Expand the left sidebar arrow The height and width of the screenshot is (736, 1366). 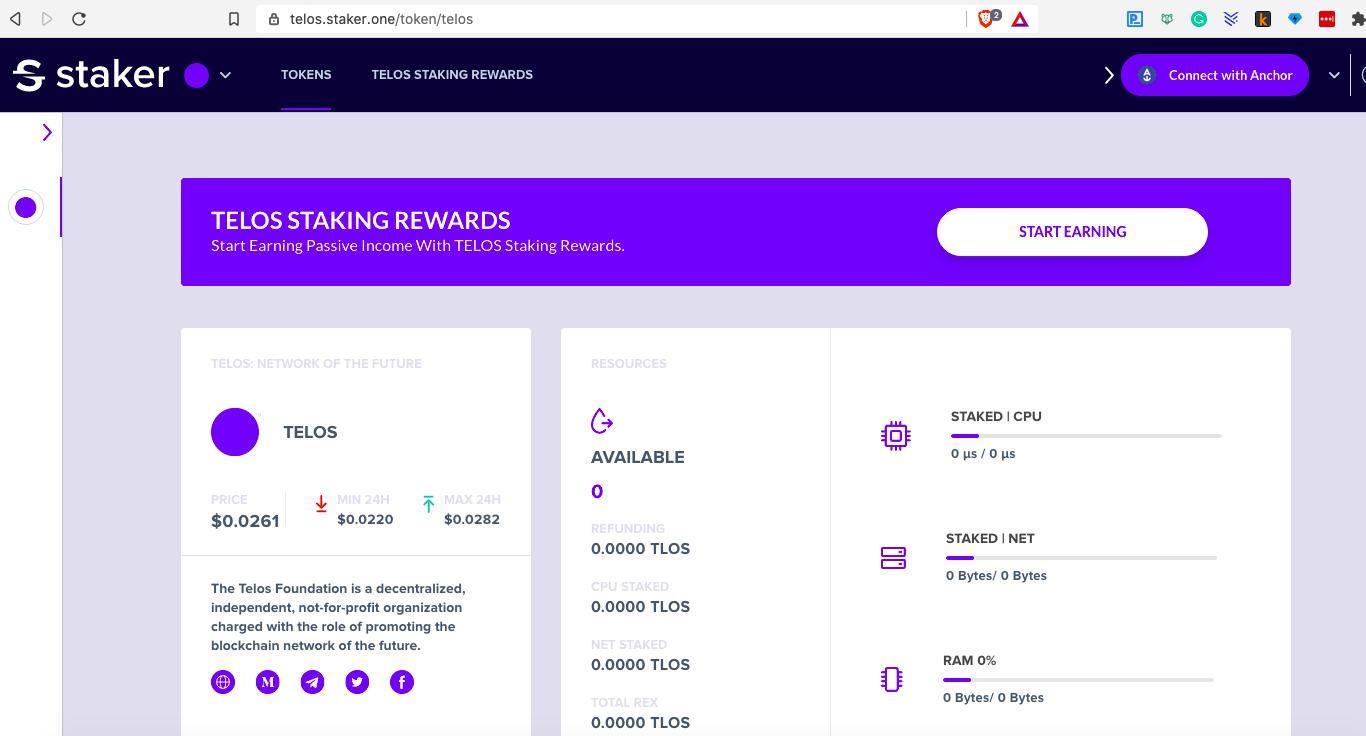[x=47, y=132]
